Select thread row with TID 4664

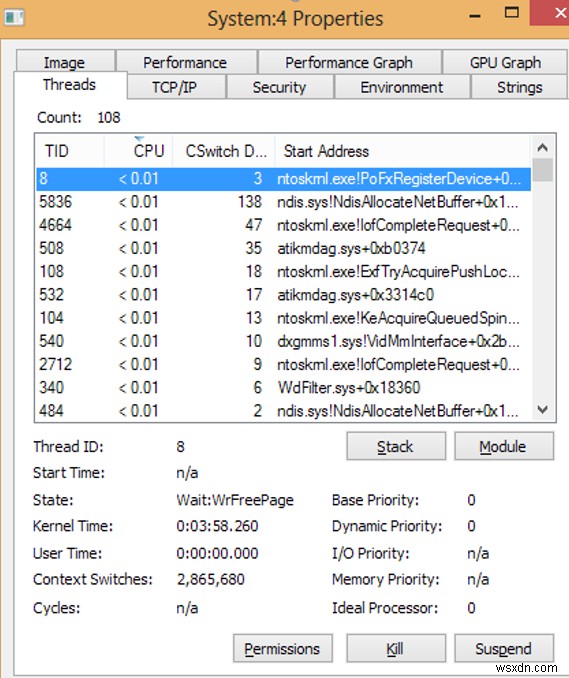coord(284,225)
